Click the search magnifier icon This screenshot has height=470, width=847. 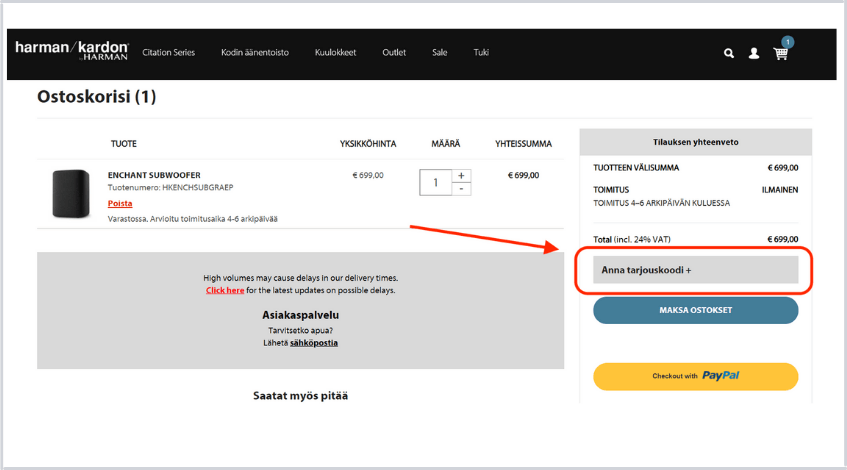[x=729, y=53]
